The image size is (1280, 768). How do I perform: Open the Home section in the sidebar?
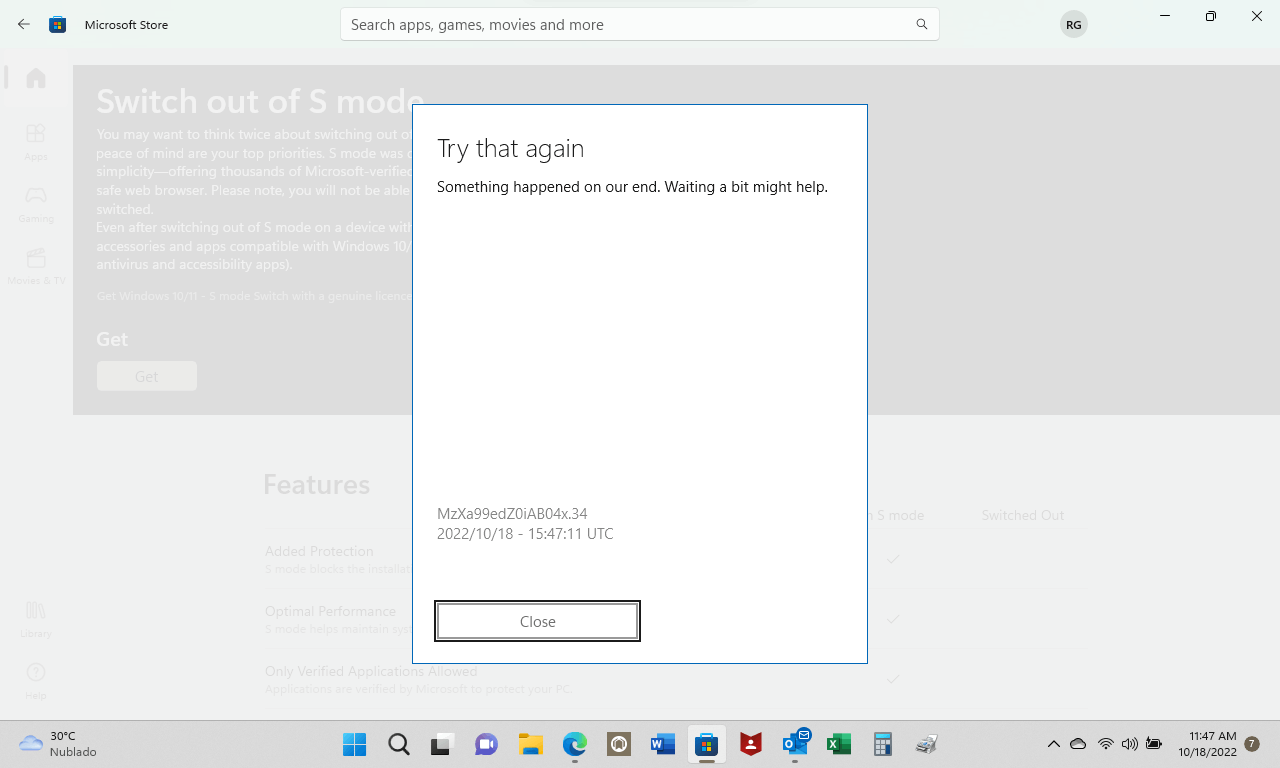(x=36, y=77)
